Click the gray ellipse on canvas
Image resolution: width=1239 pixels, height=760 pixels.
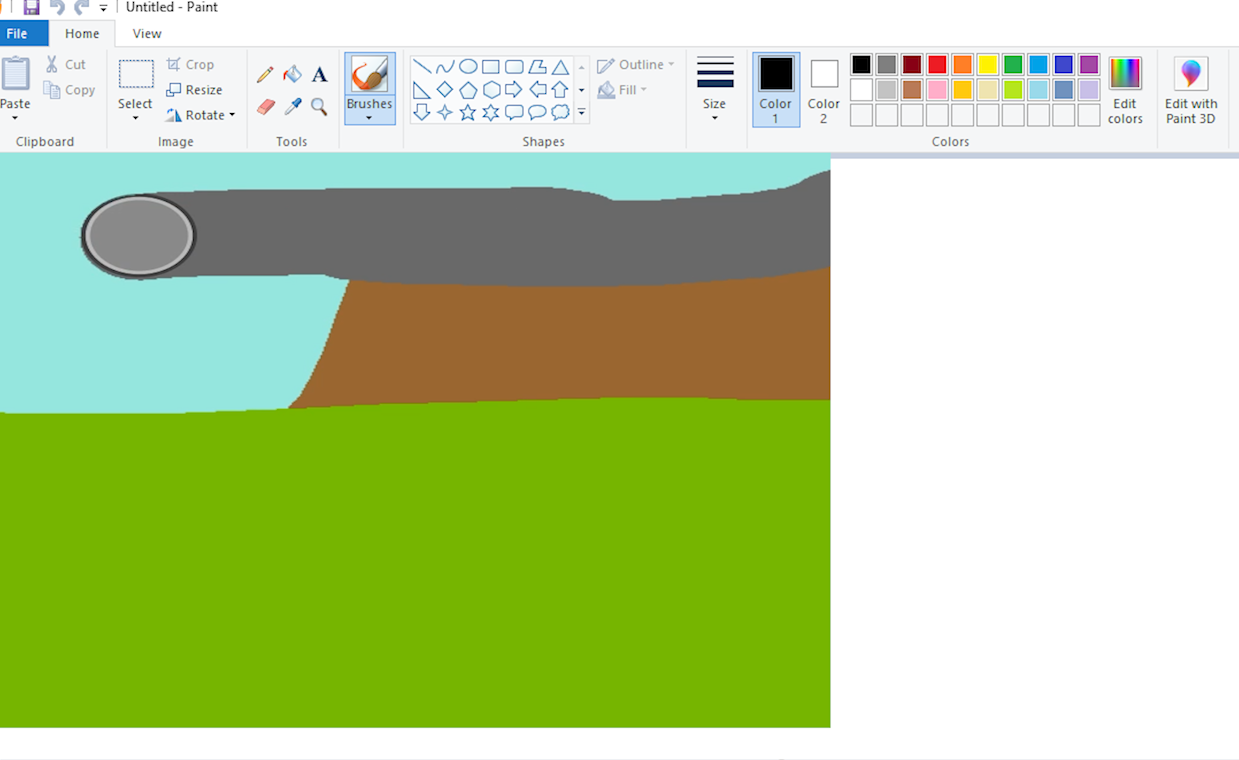[x=138, y=236]
